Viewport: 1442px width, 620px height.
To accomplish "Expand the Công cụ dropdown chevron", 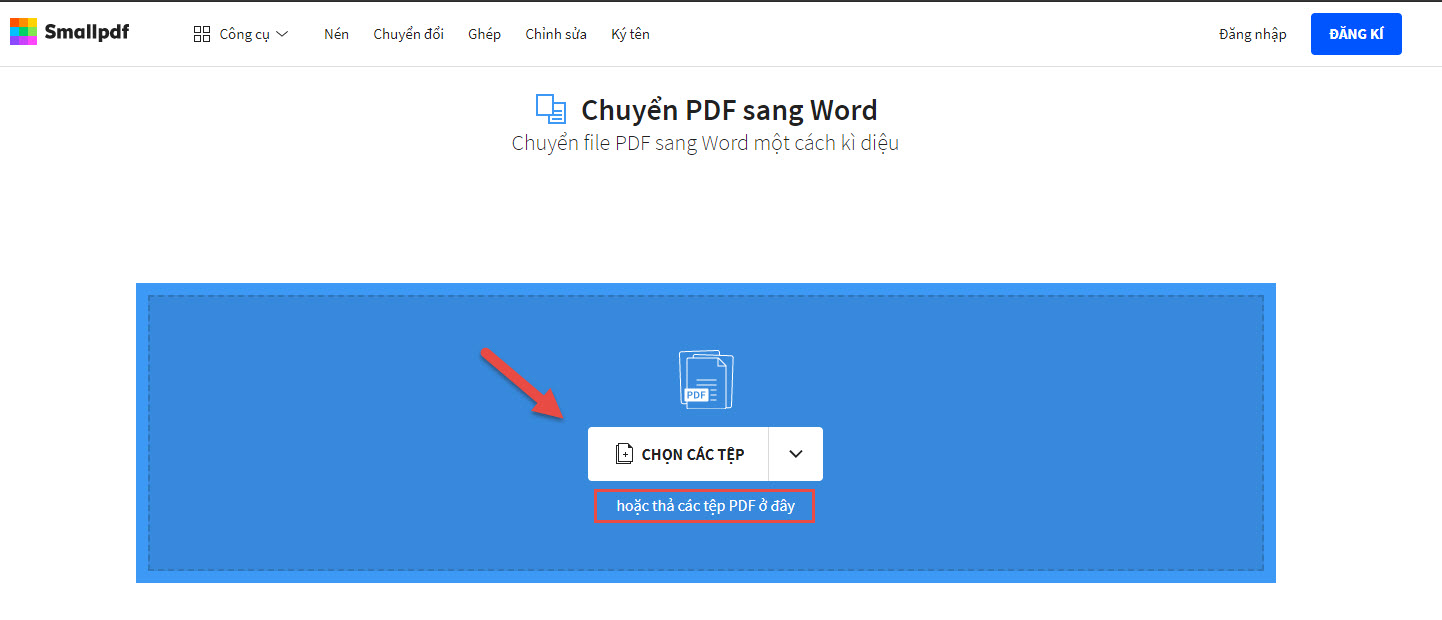I will click(x=282, y=34).
